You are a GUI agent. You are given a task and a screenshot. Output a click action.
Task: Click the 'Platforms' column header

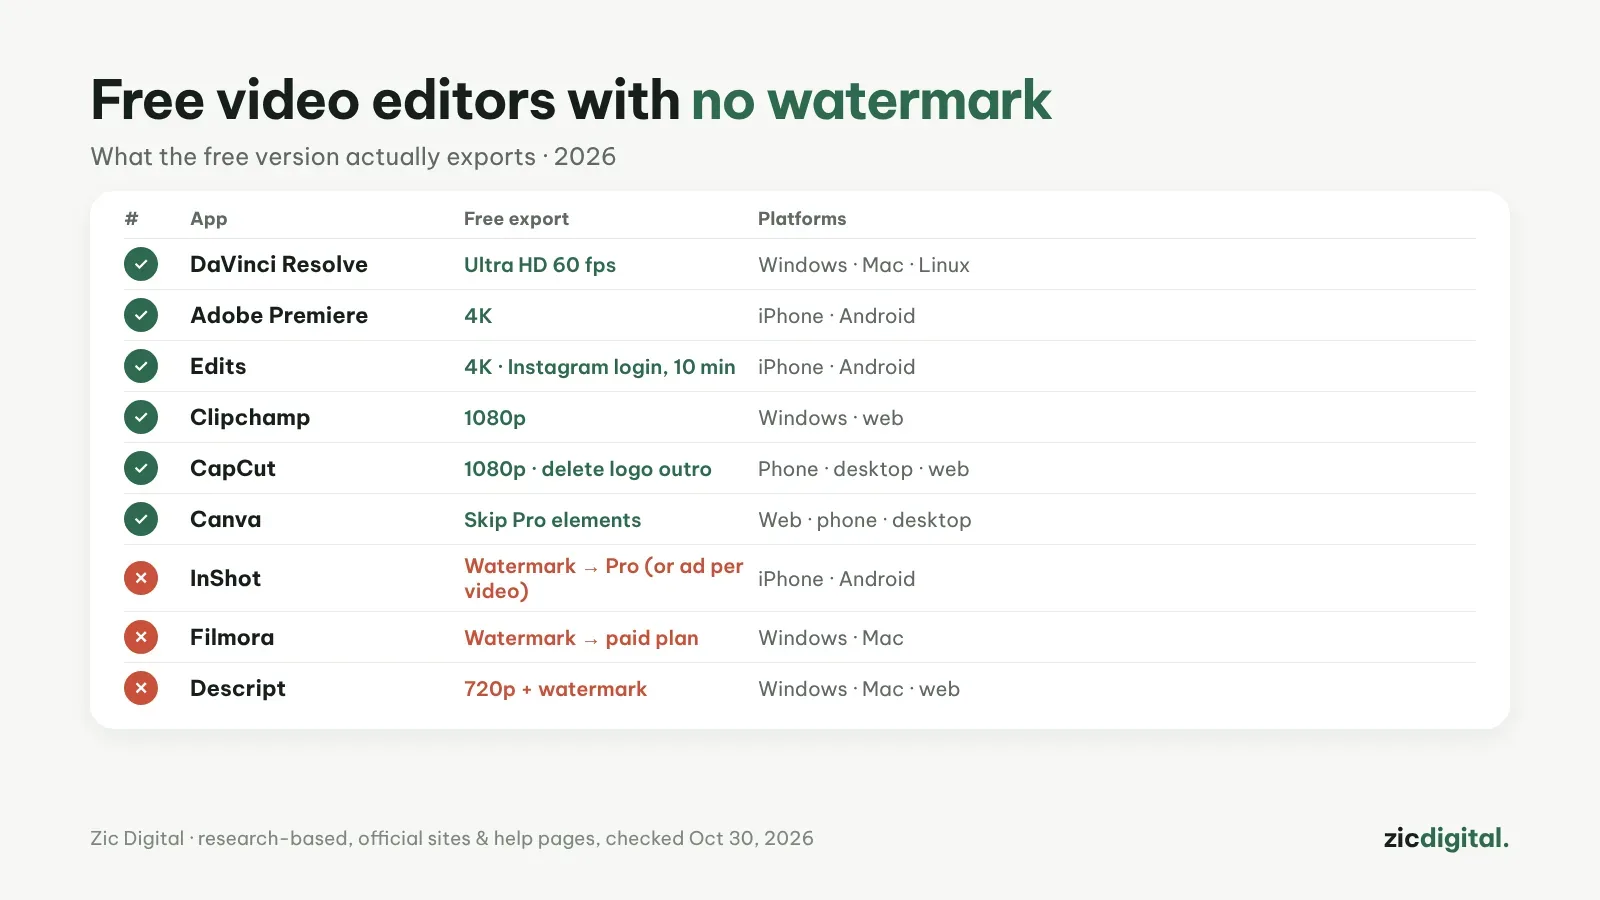802,219
